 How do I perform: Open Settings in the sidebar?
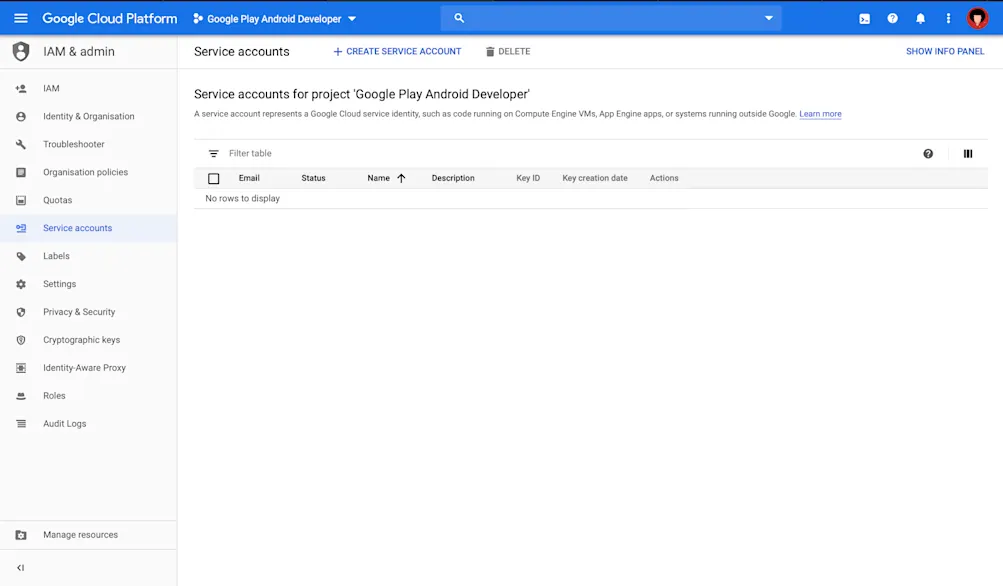[x=59, y=284]
